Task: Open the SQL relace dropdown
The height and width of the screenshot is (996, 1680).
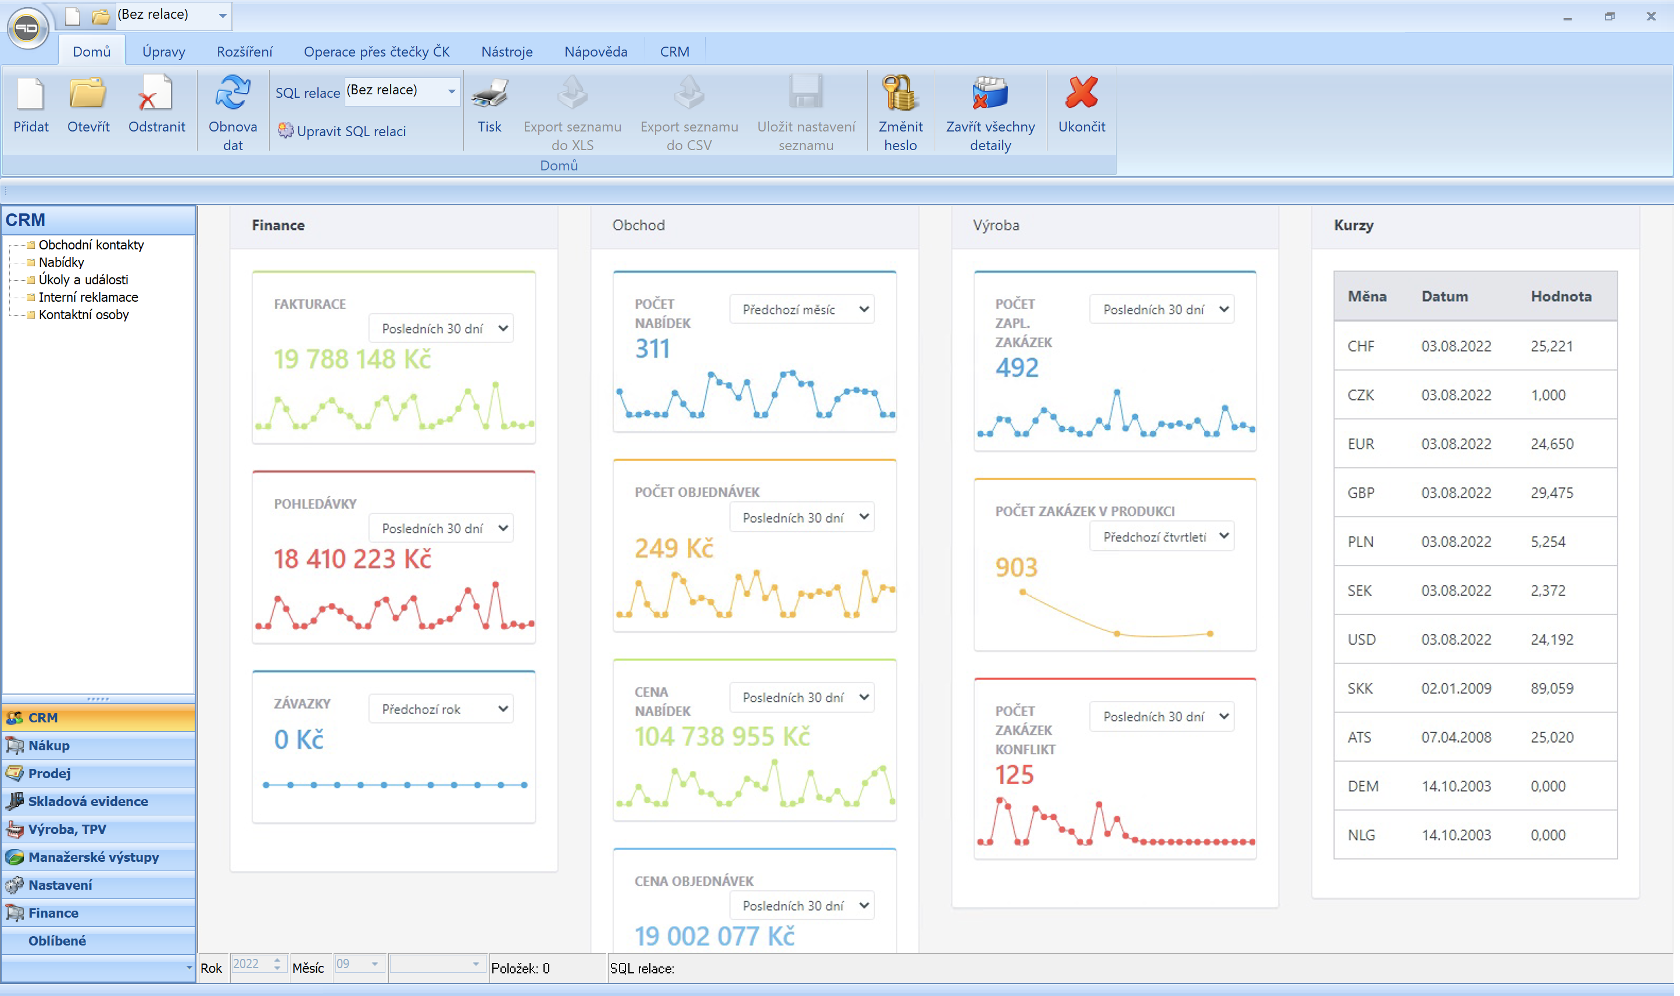Action: pyautogui.click(x=451, y=91)
